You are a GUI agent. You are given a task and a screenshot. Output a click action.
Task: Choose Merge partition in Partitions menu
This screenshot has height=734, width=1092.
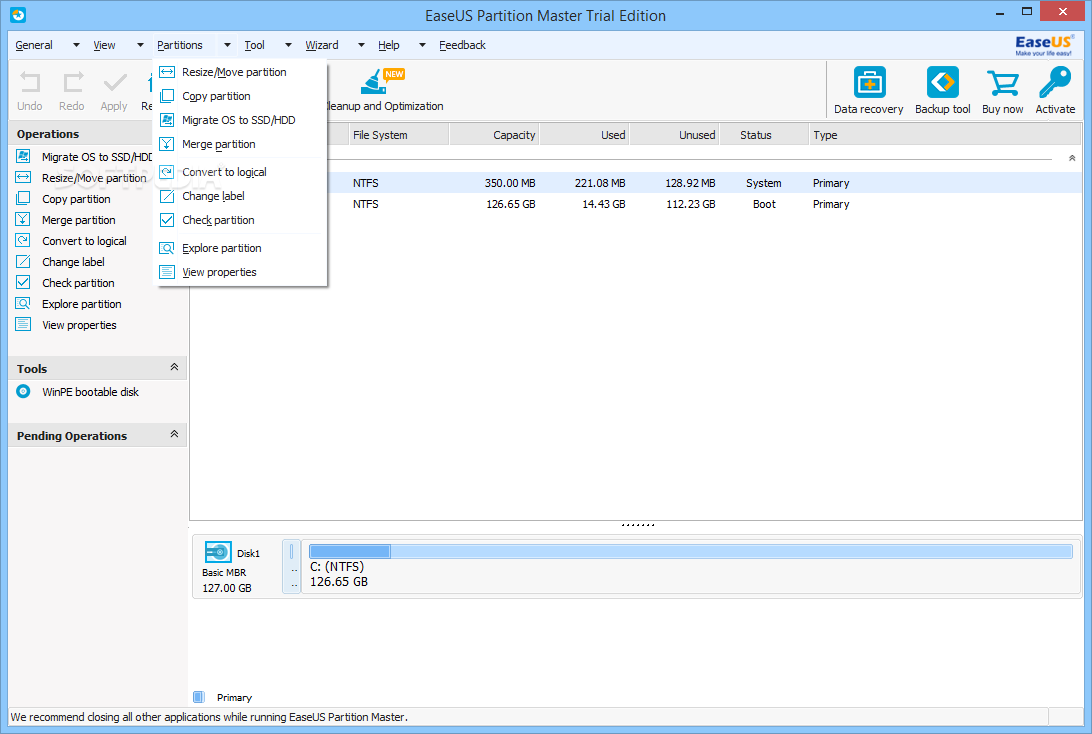tap(240, 144)
